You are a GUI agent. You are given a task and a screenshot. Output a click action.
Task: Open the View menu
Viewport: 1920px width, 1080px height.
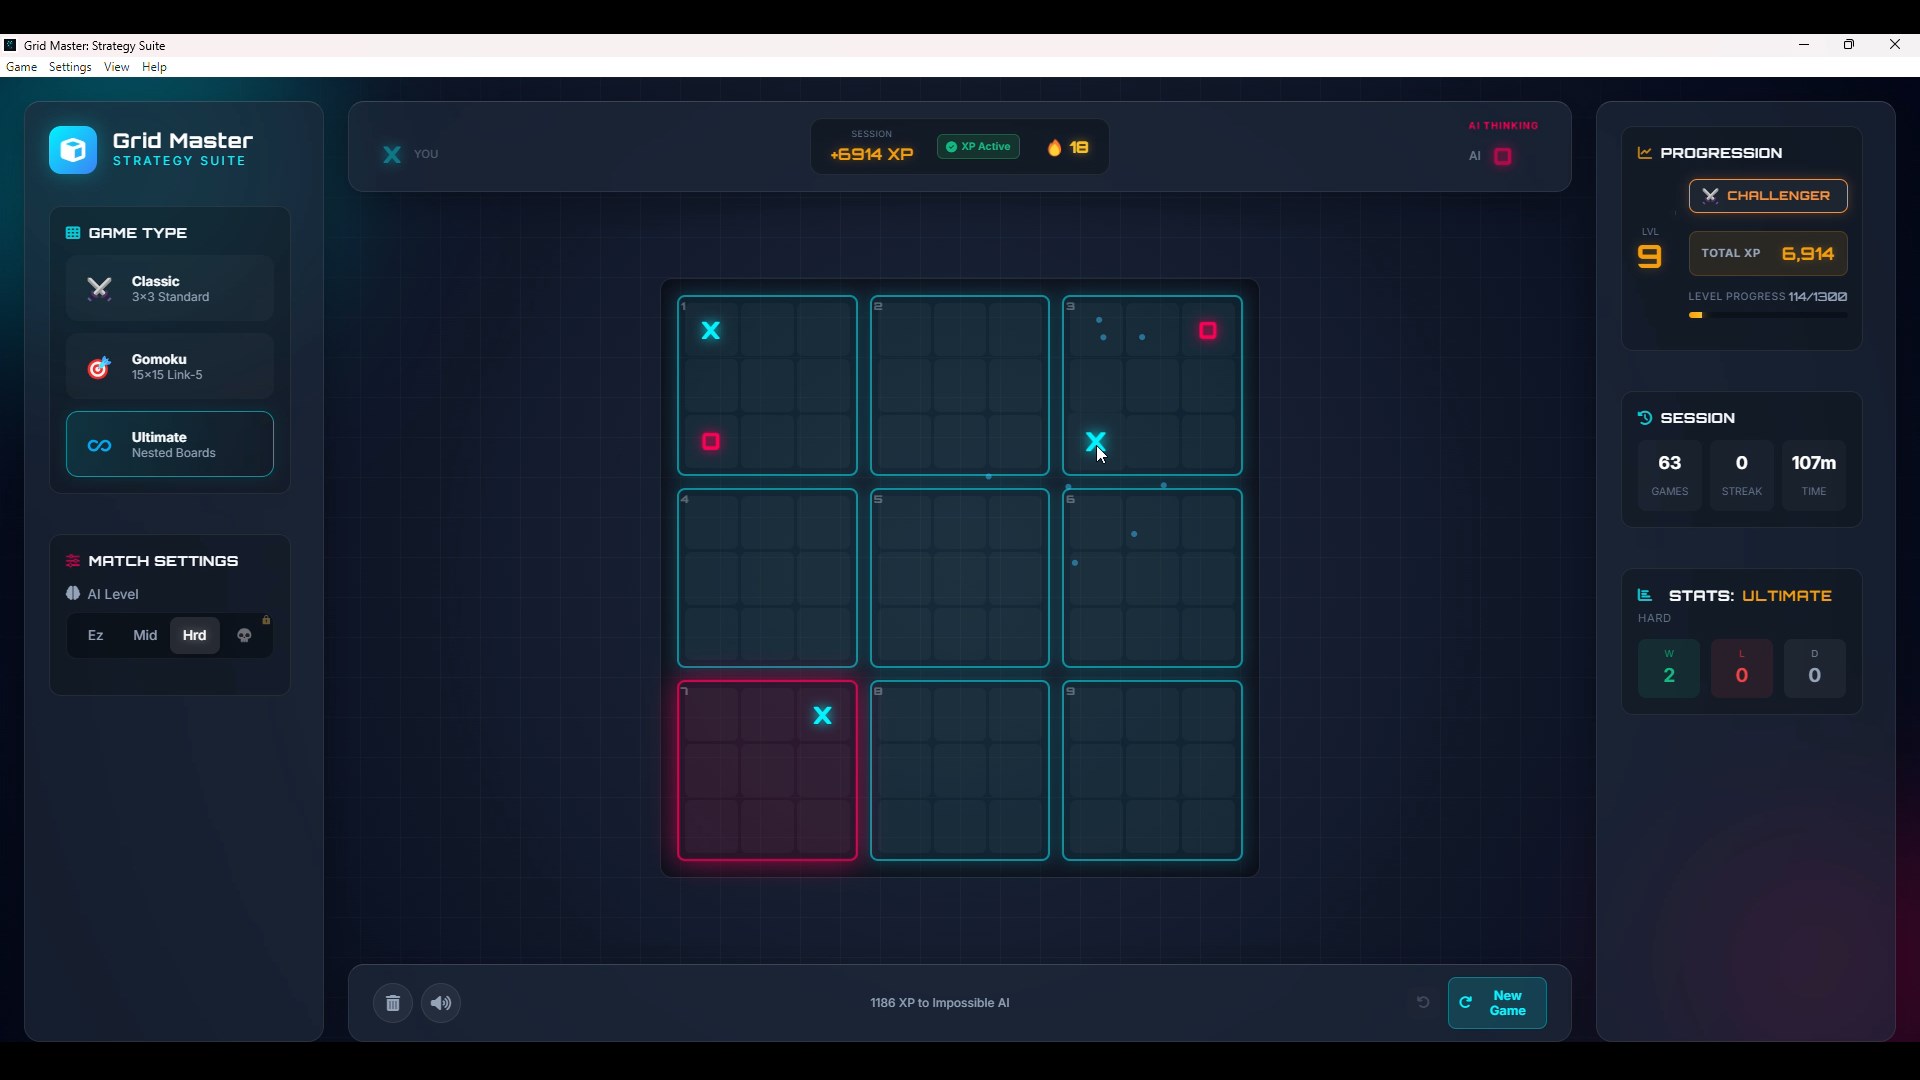(x=116, y=67)
